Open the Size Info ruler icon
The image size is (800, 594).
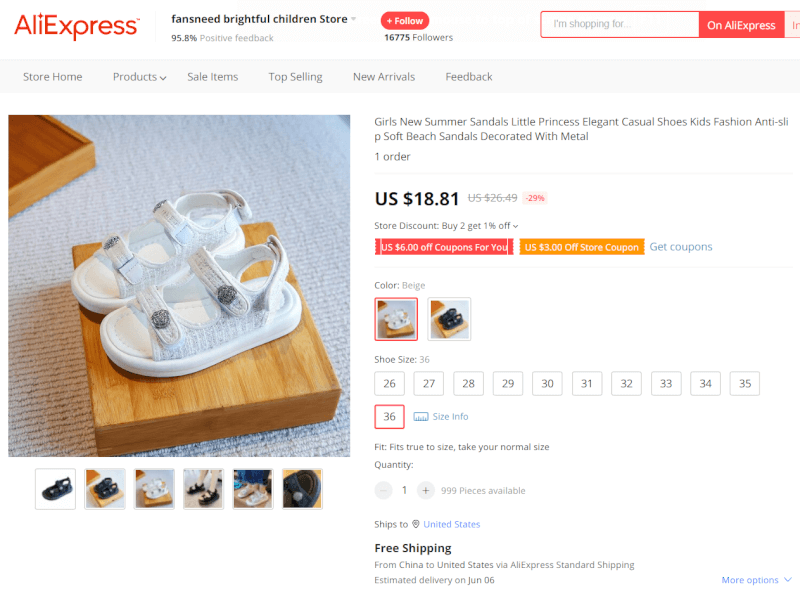[421, 417]
